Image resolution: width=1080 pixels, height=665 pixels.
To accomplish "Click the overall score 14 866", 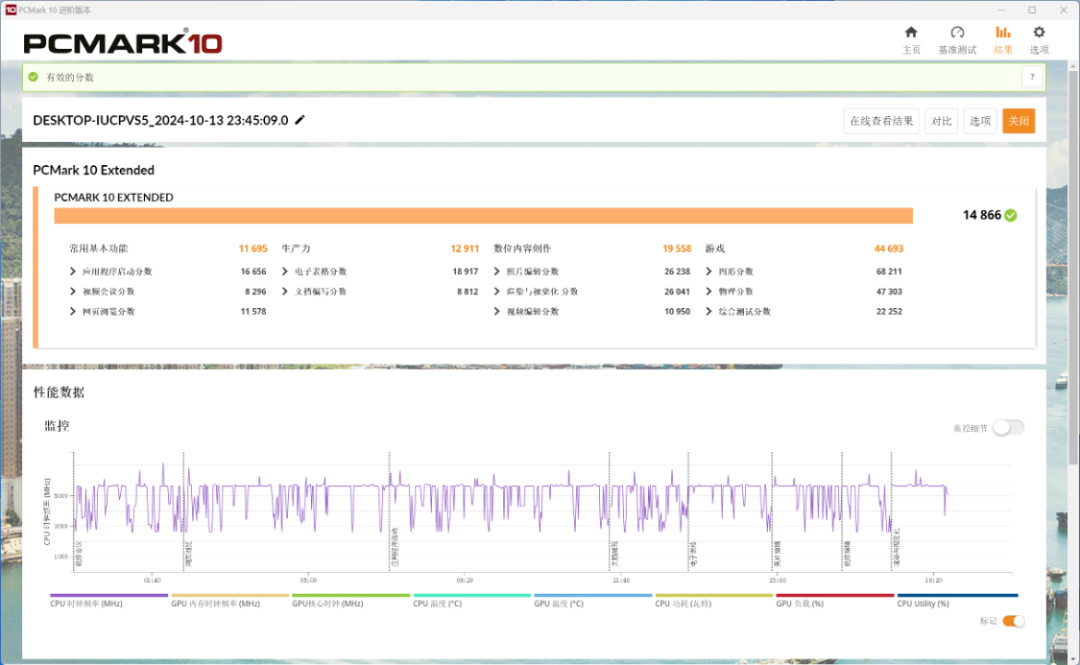I will pyautogui.click(x=982, y=215).
